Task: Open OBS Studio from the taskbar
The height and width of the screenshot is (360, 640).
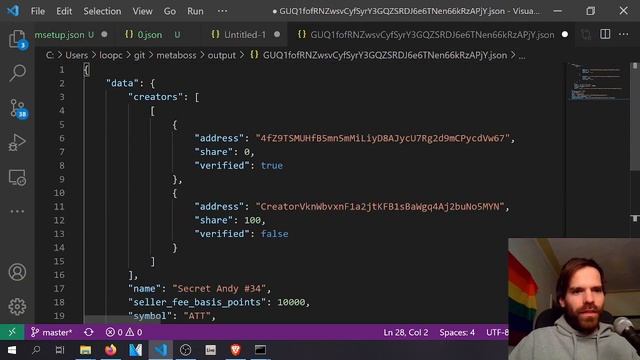Action: (185, 350)
